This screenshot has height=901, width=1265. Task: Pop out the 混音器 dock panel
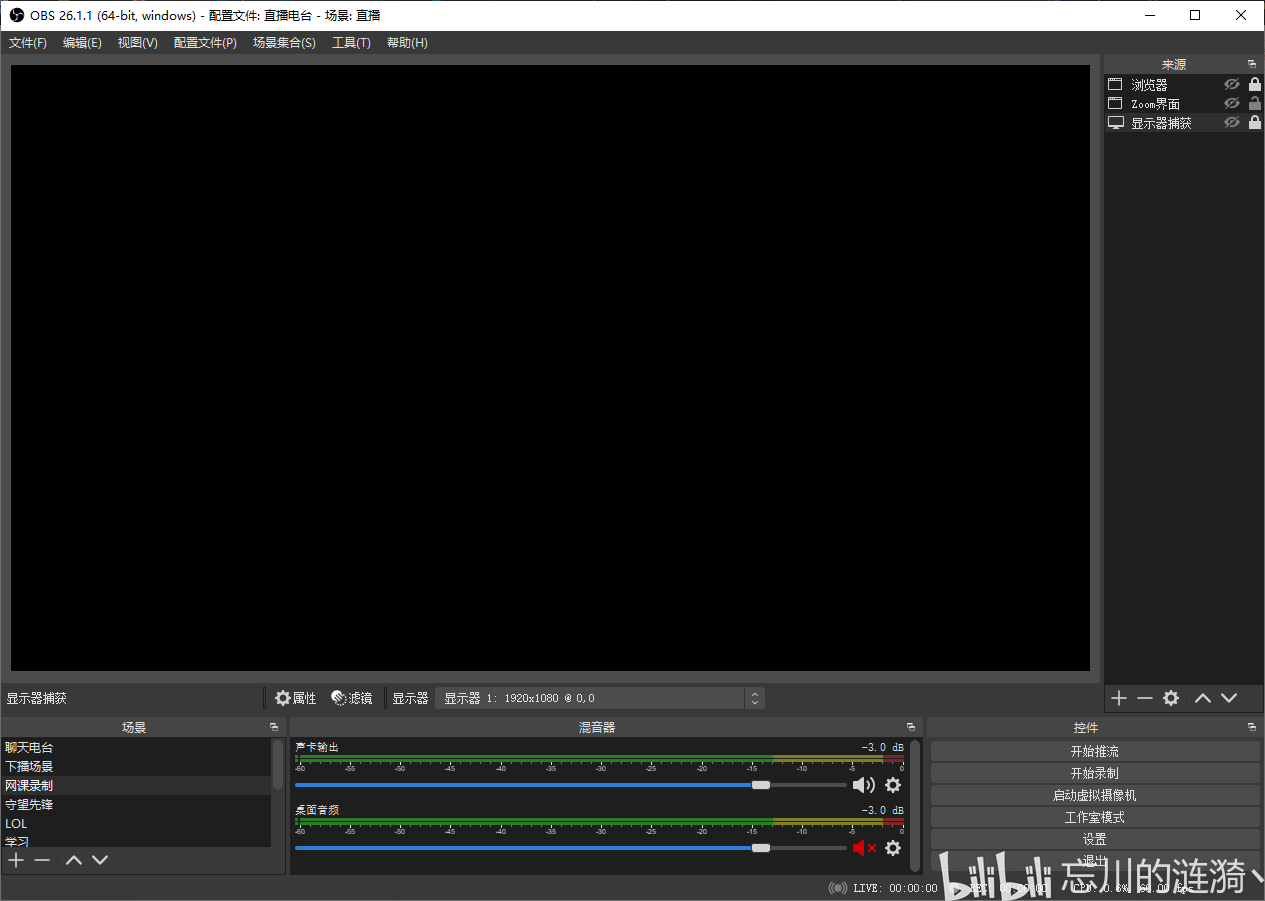(911, 727)
